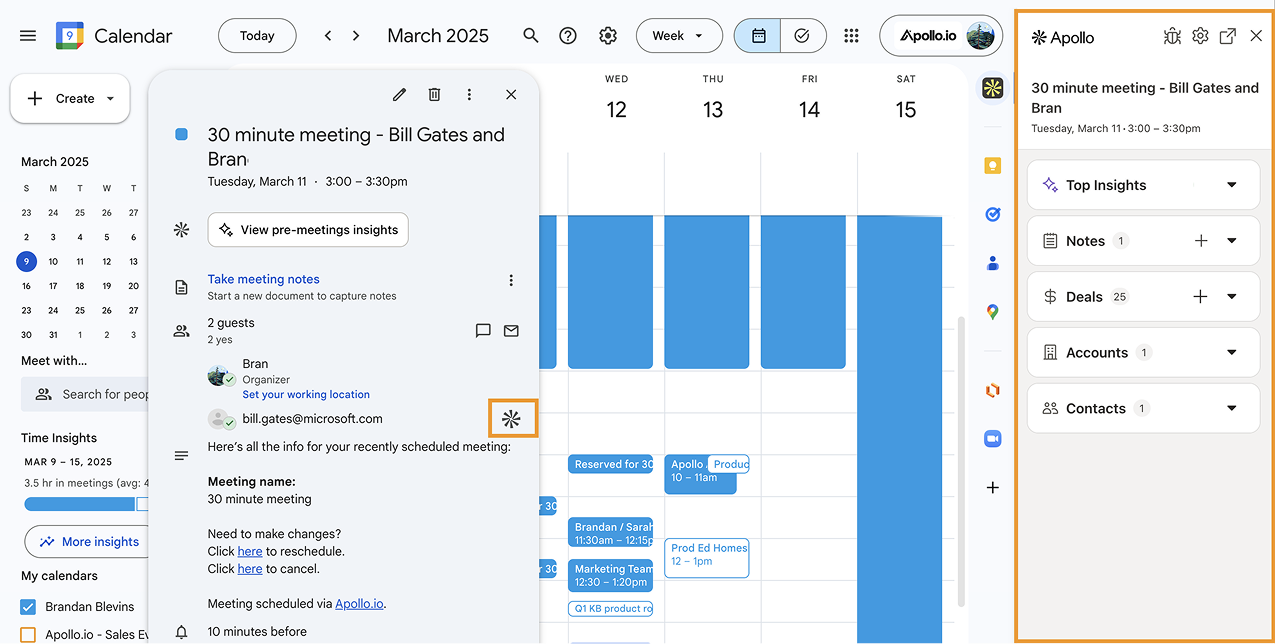1275x644 pixels.
Task: Click the Search for people field
Action: (x=85, y=394)
